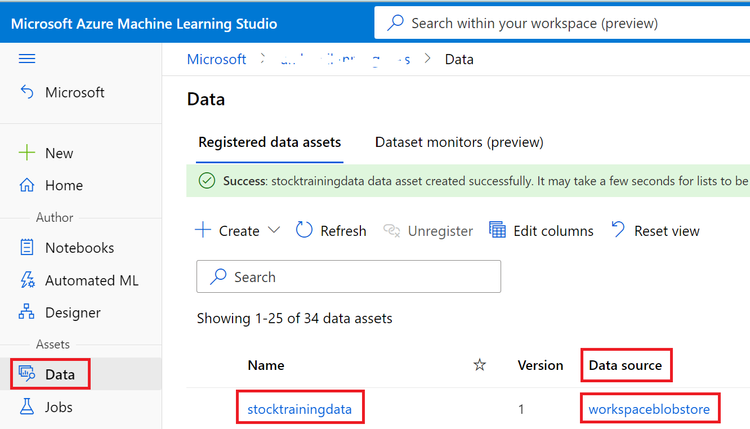Select the Registered data assets tab
The height and width of the screenshot is (429, 750).
pos(270,142)
